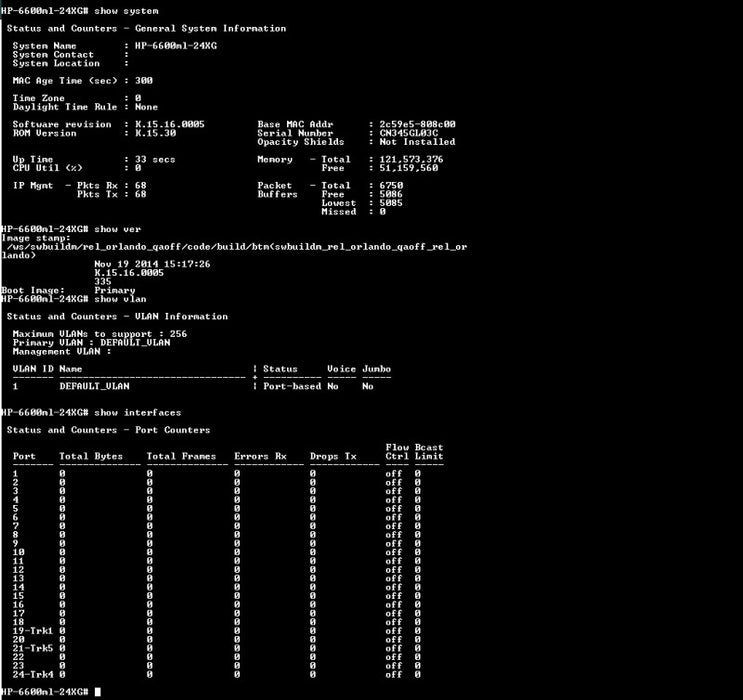Select 'Daylight Time Rule' value None
Viewport: 743px width, 700px height.
pos(146,107)
